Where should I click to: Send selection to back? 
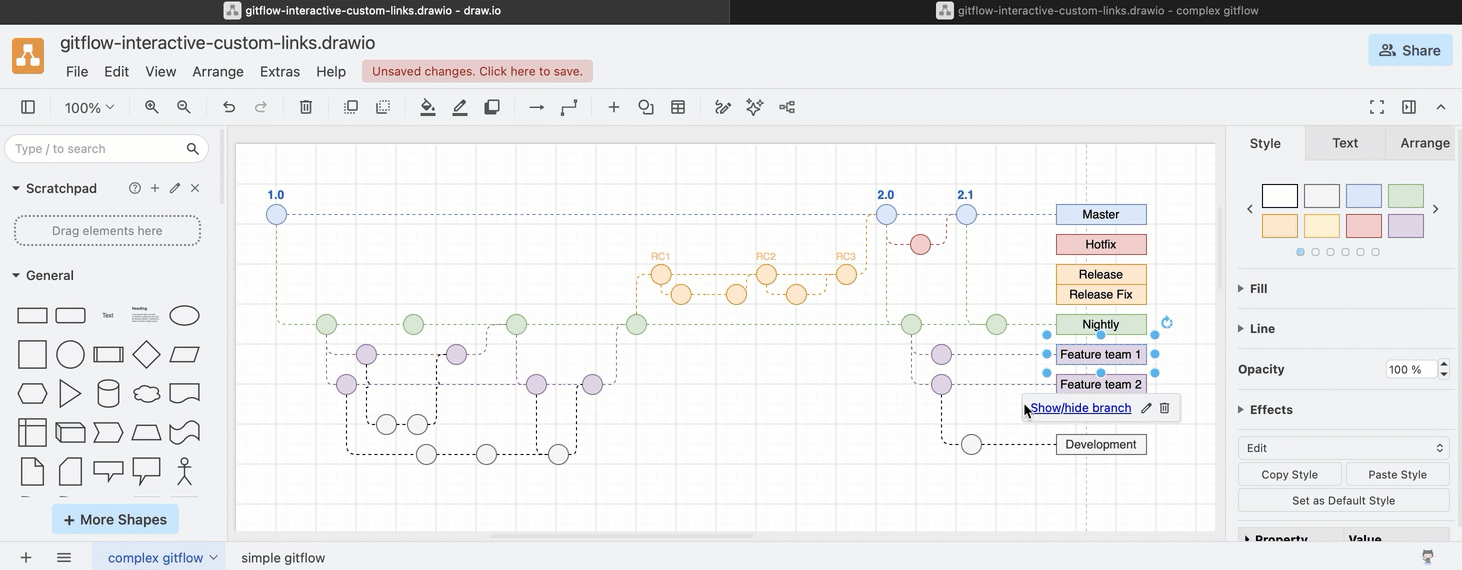pyautogui.click(x=383, y=107)
